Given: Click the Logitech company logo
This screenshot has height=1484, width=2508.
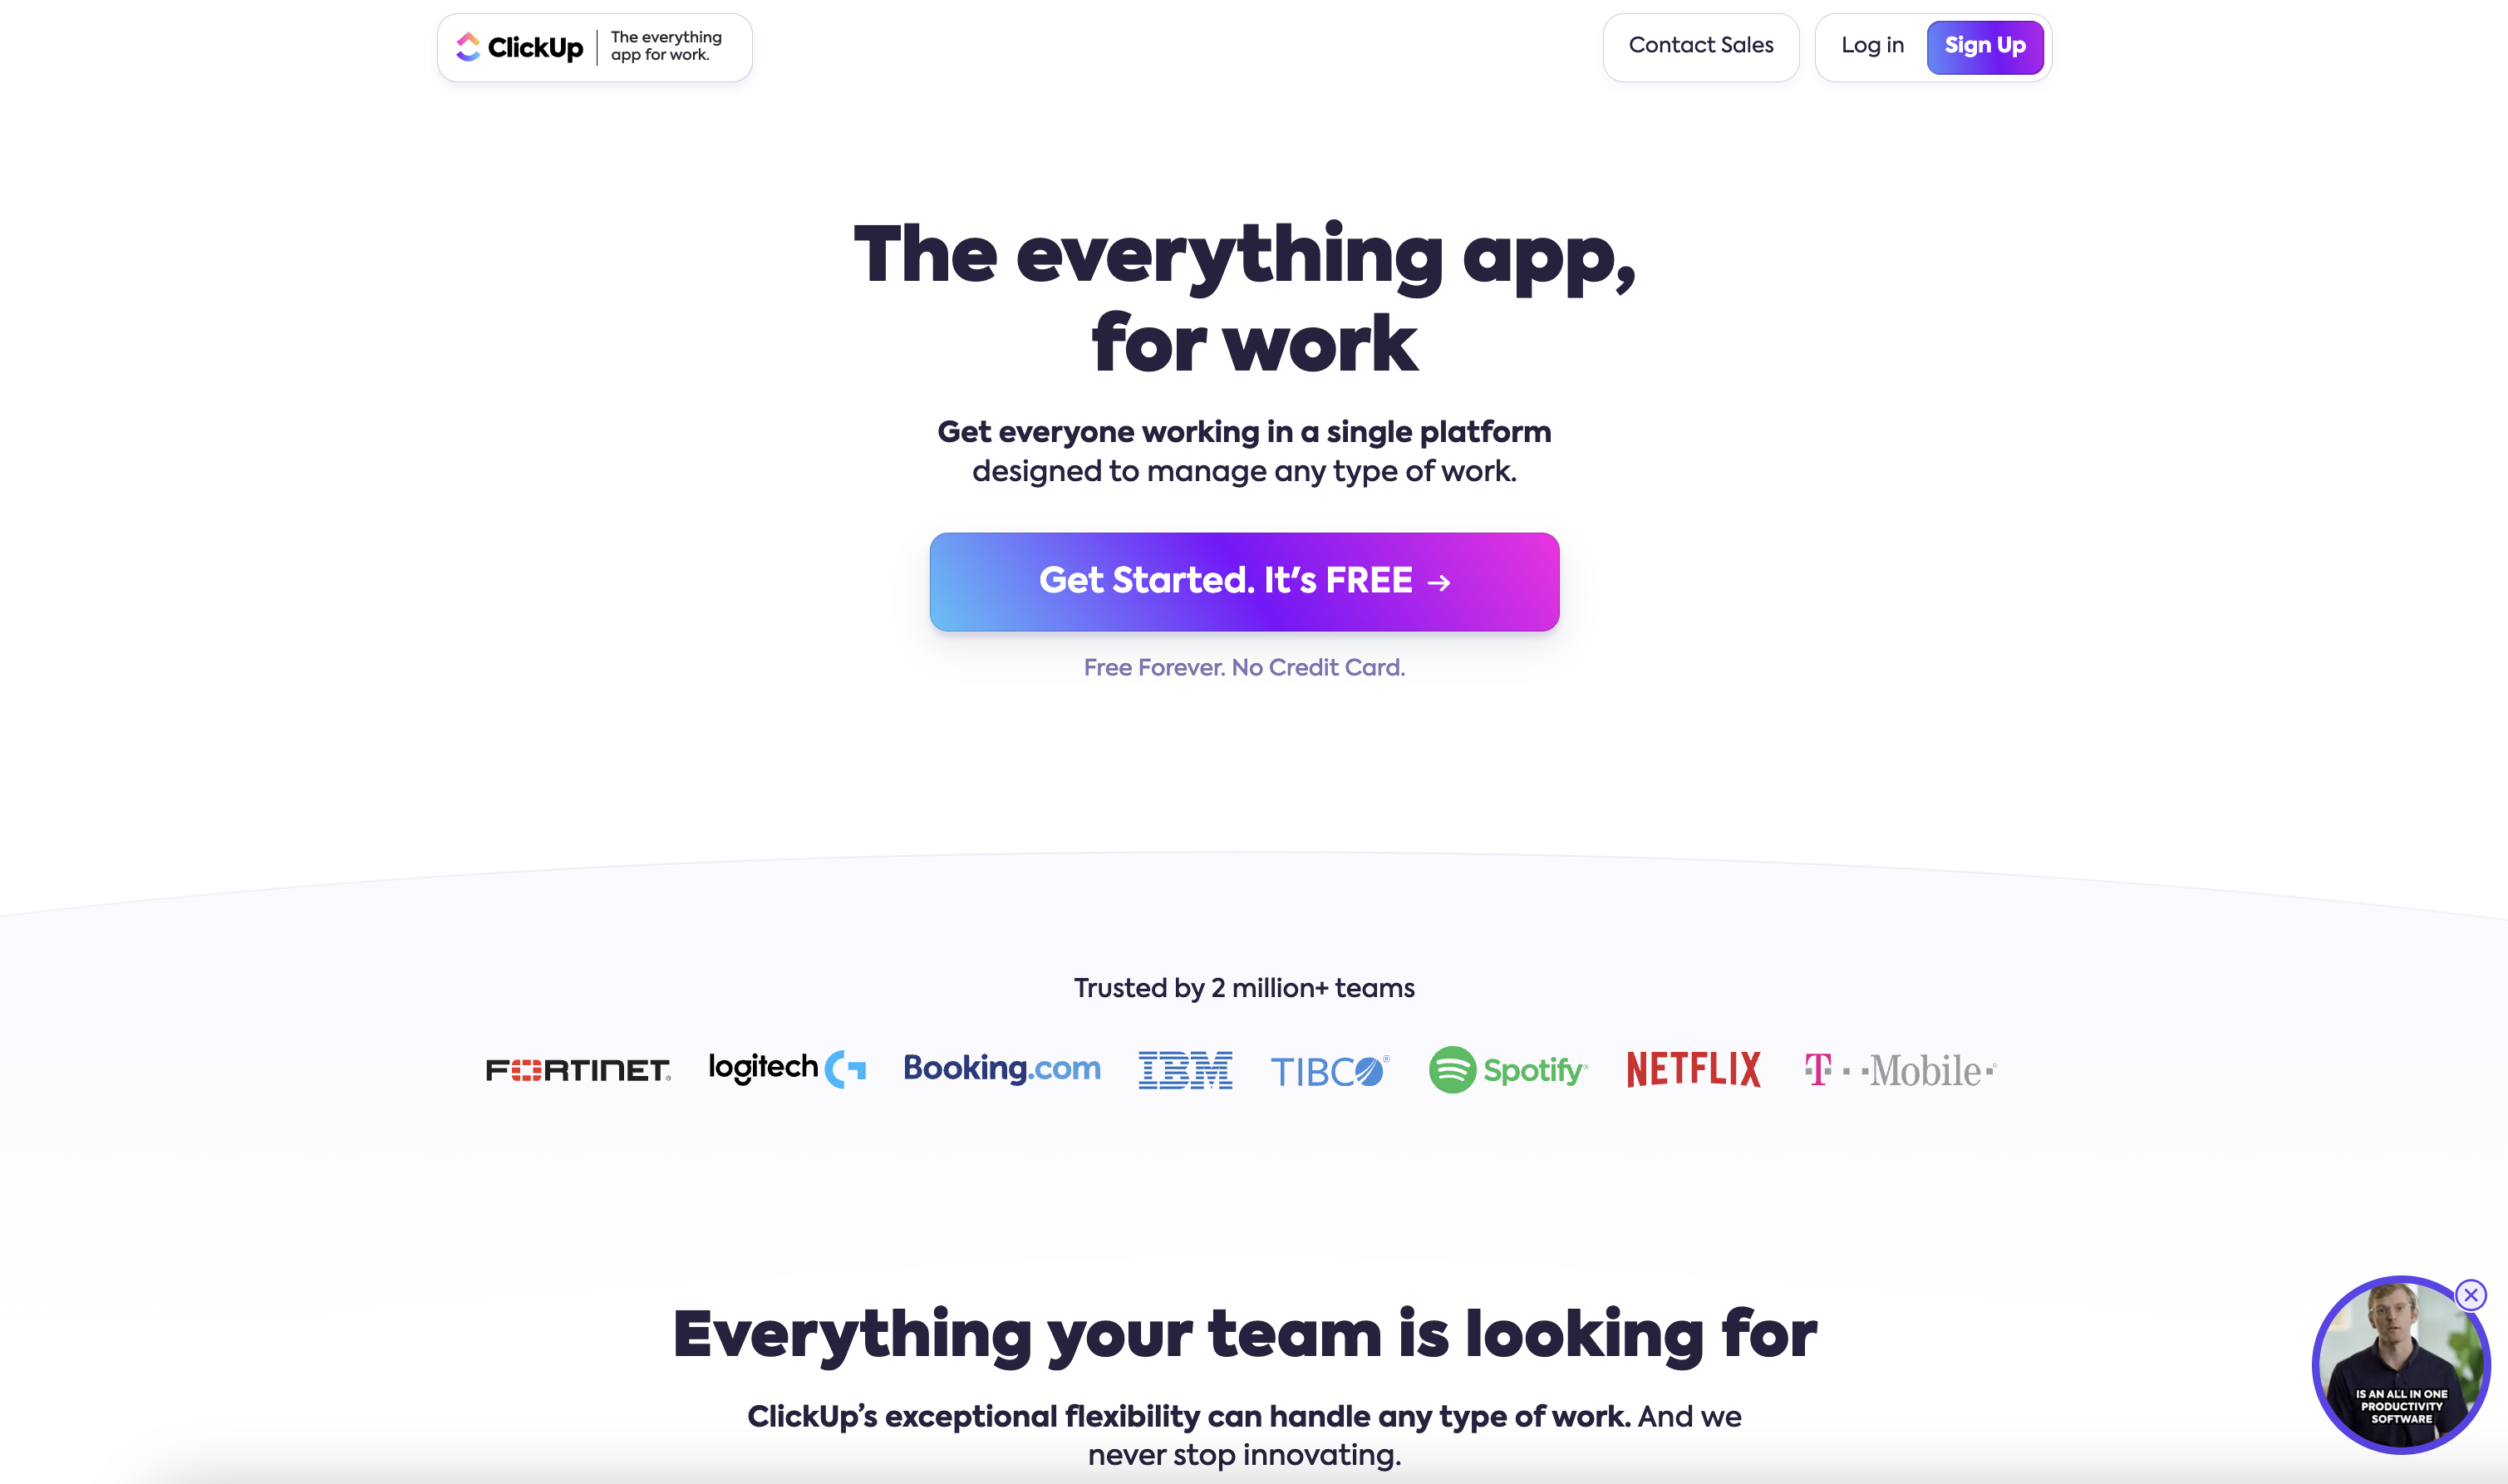Looking at the screenshot, I should 784,1067.
